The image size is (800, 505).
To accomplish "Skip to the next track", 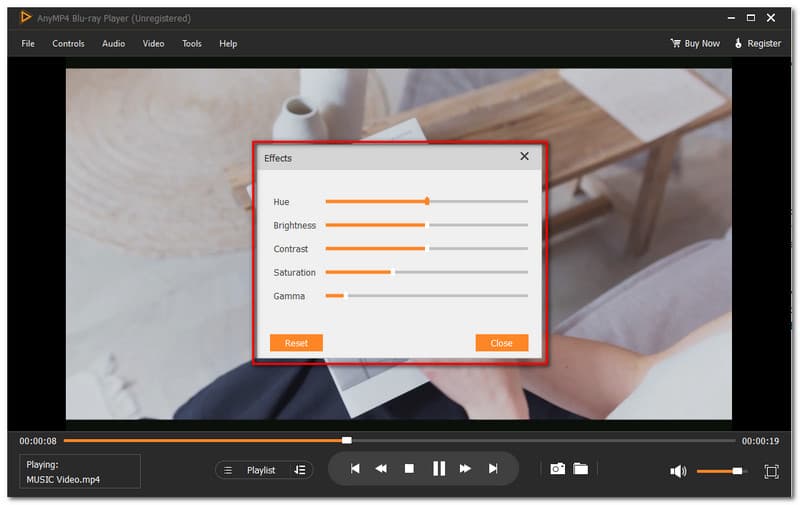I will coord(493,468).
